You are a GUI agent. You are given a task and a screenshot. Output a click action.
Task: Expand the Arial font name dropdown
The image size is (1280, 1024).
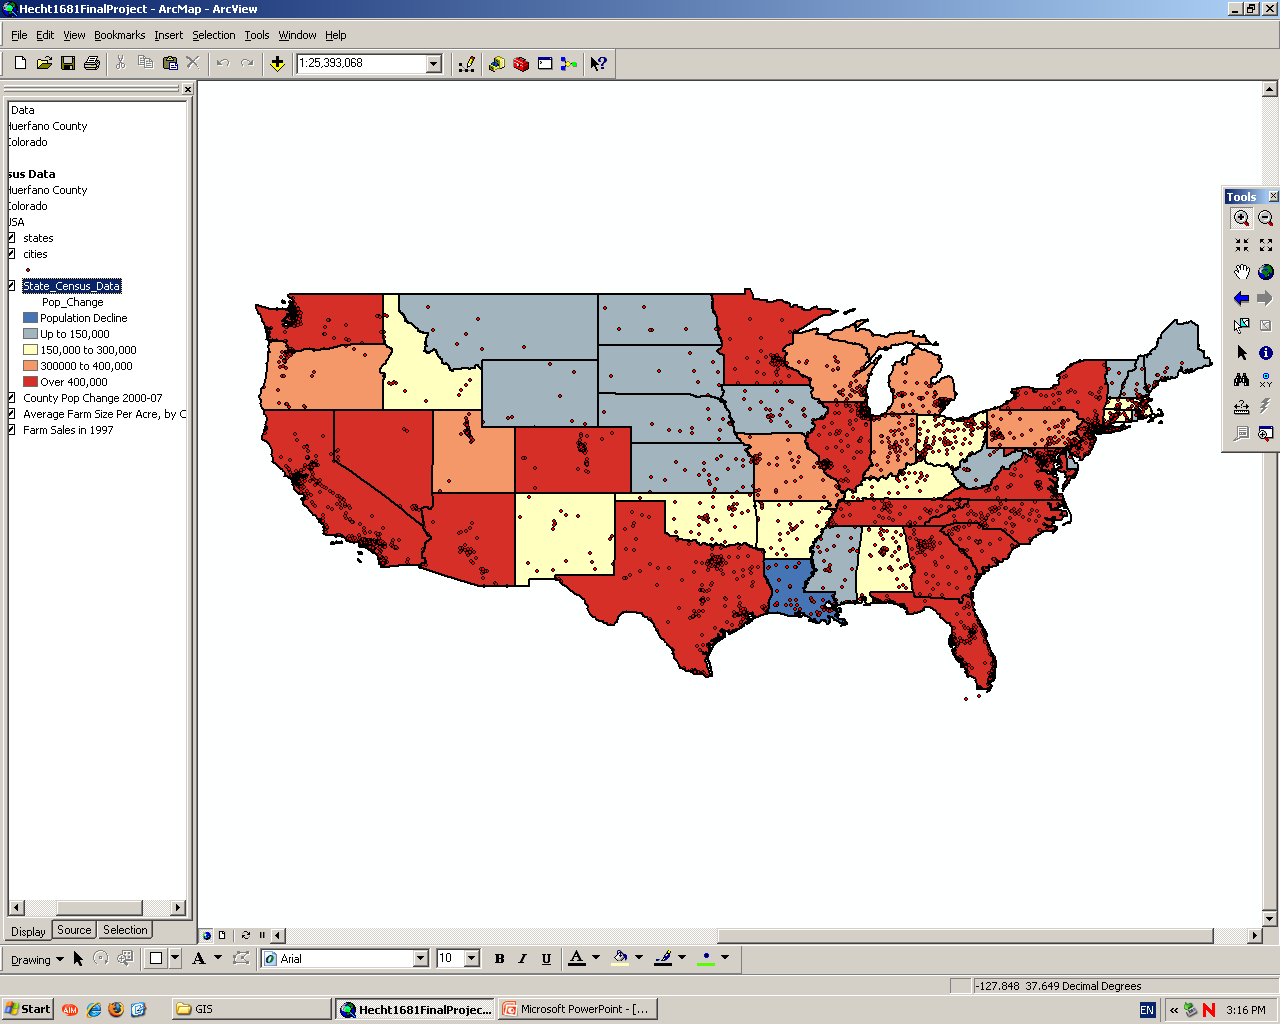point(420,959)
